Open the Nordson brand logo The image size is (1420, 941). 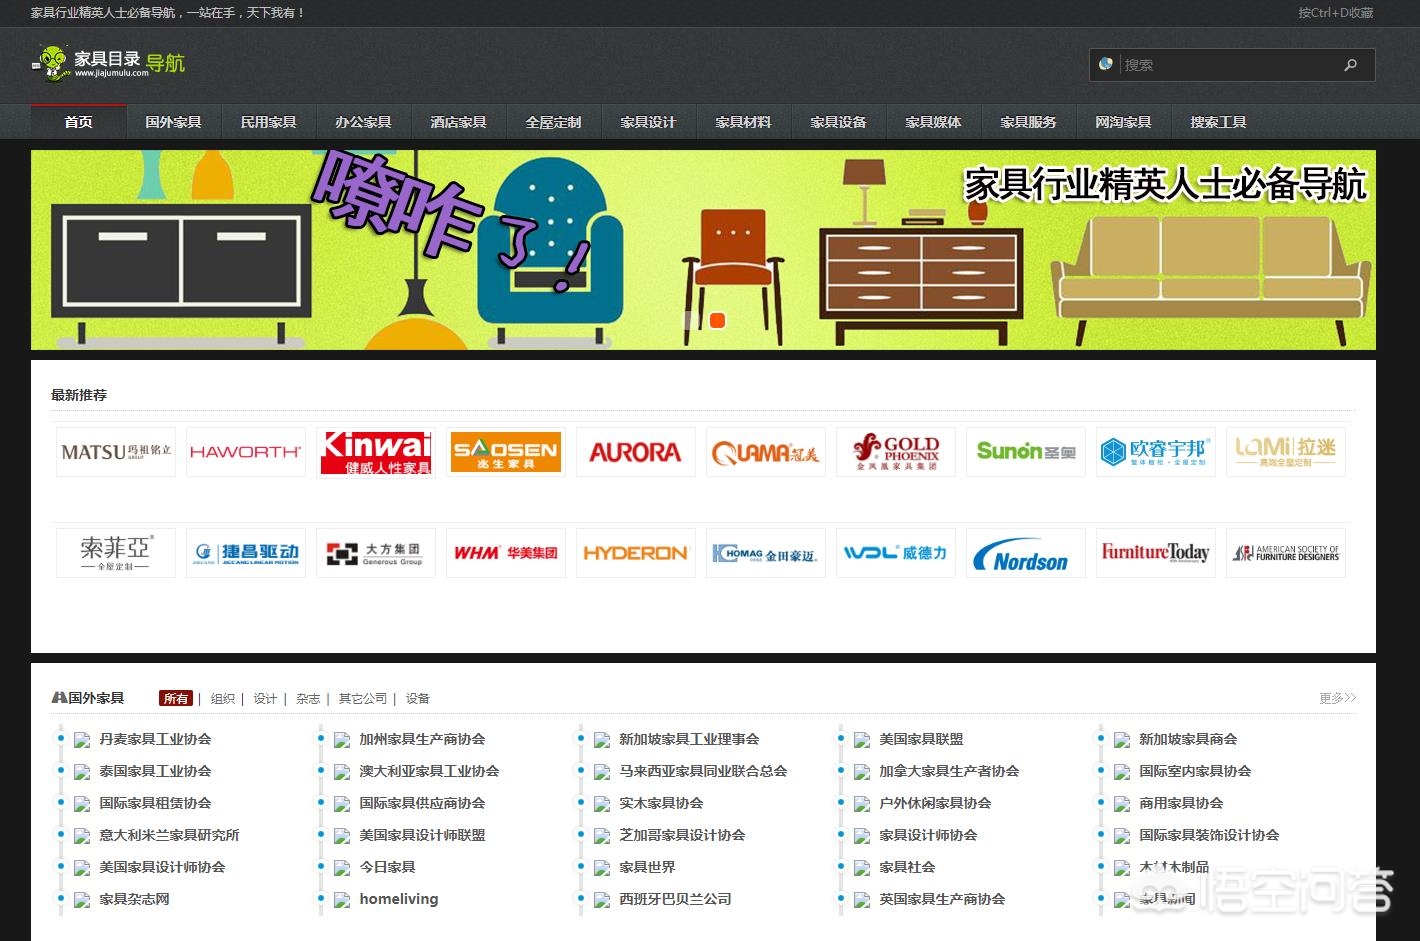point(1026,553)
